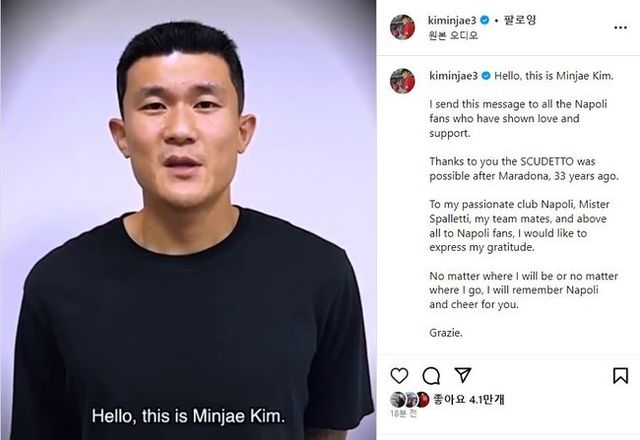View the 좋아요 4.1만개 likes list
Viewport: 640px width, 440px height.
[469, 399]
